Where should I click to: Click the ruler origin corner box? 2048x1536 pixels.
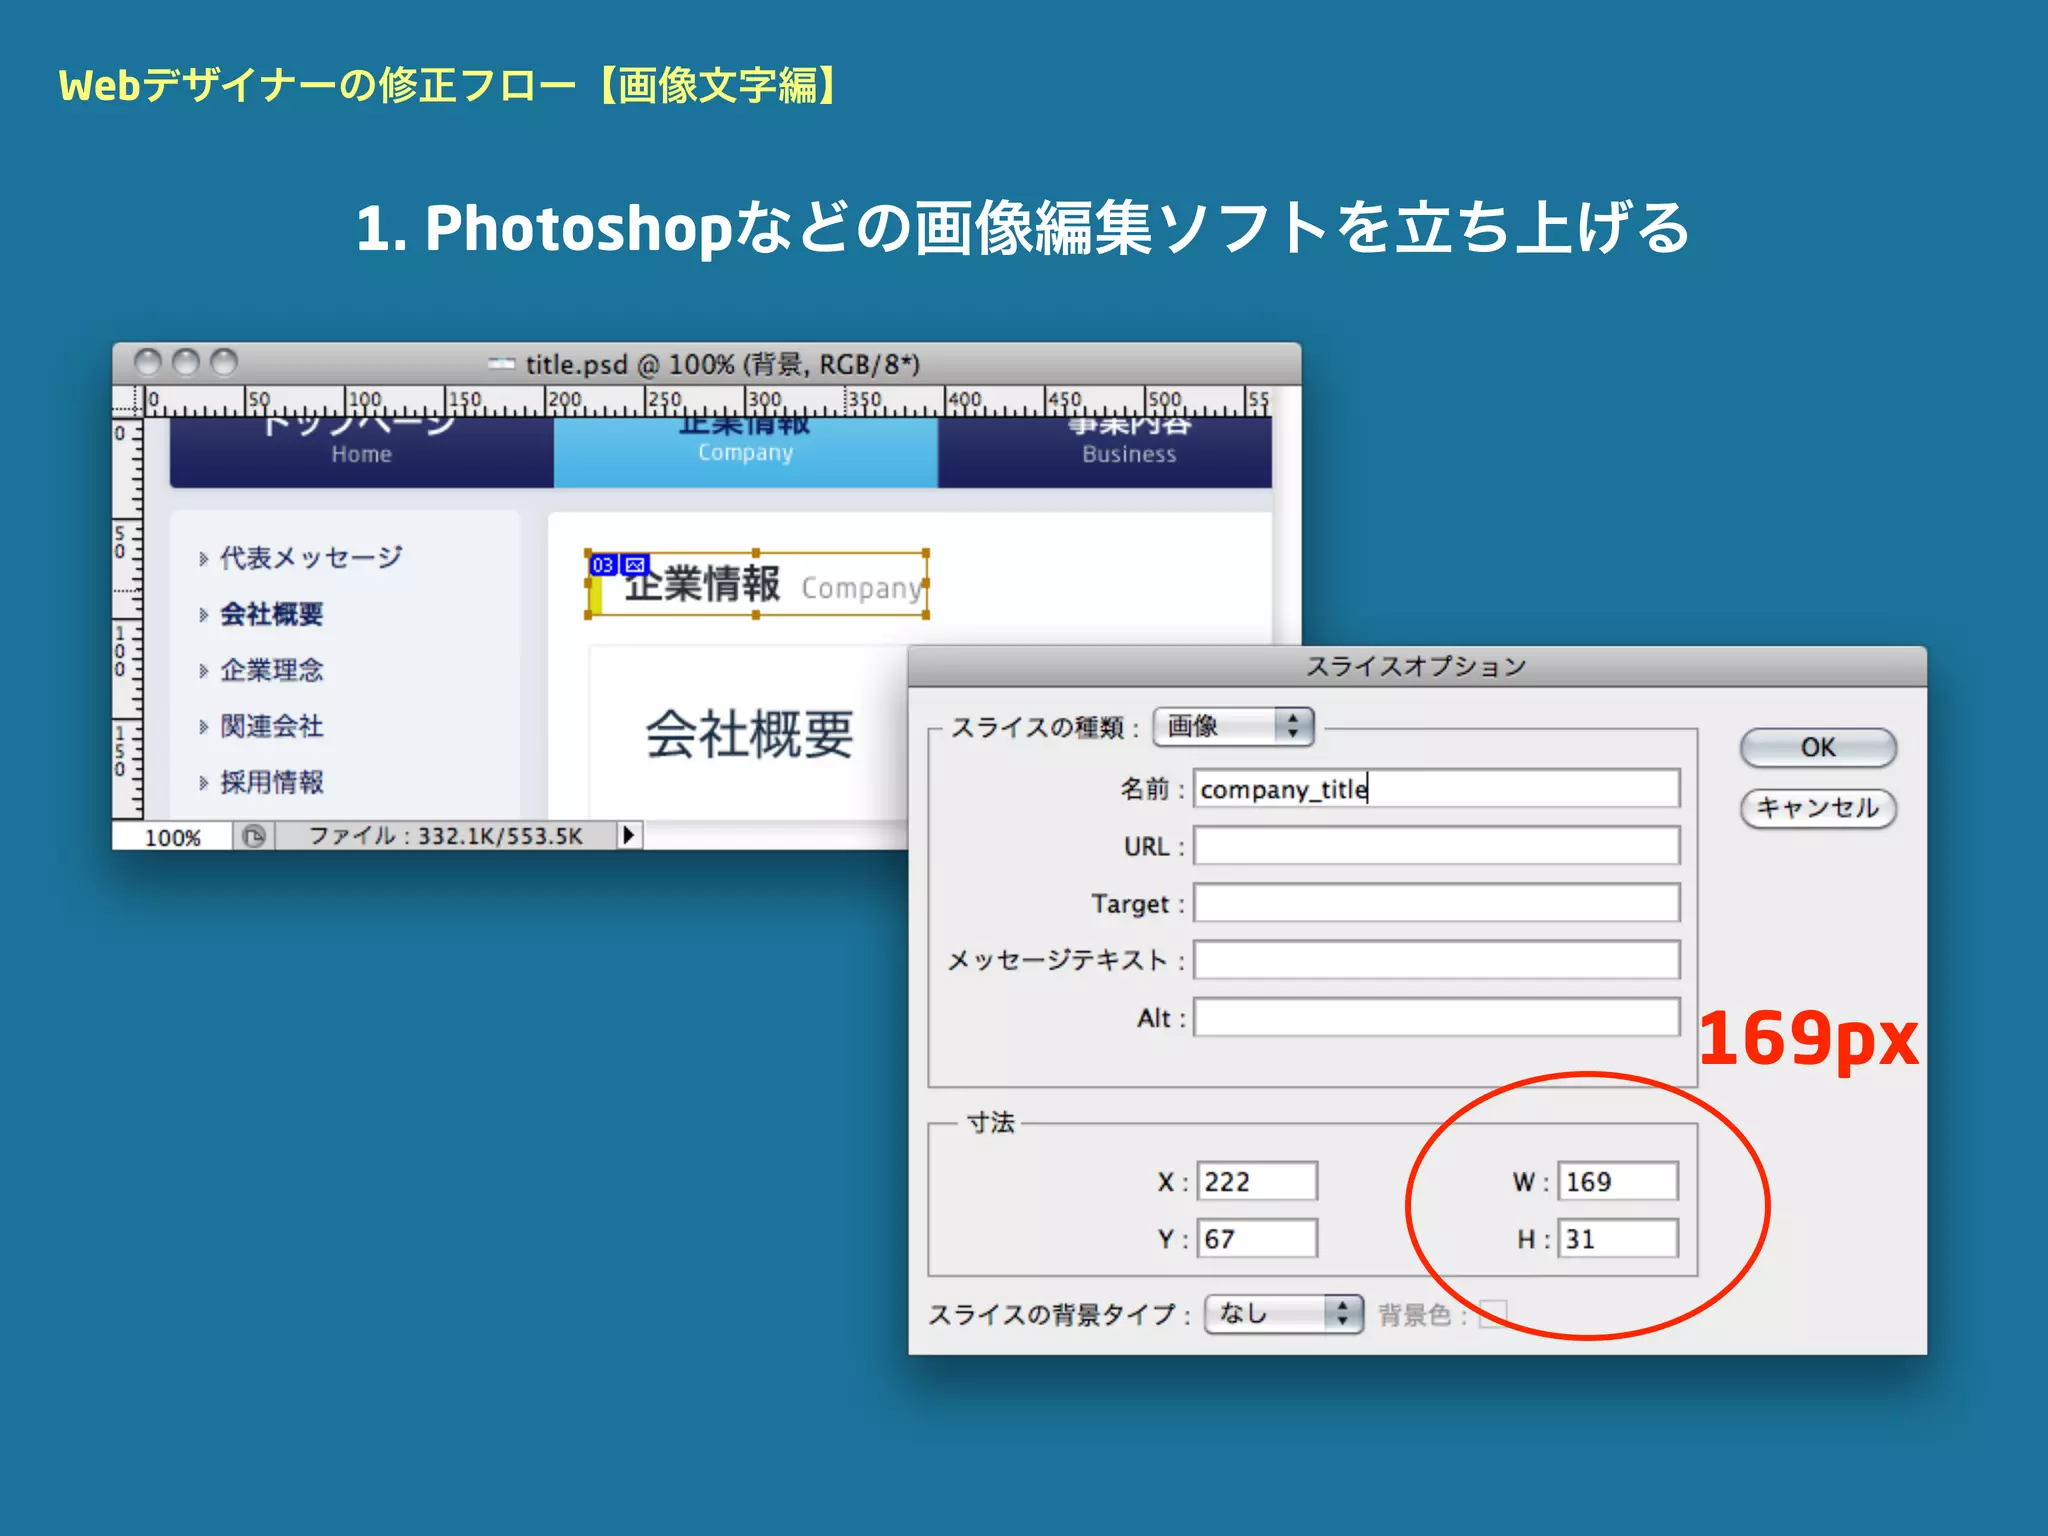[x=127, y=401]
